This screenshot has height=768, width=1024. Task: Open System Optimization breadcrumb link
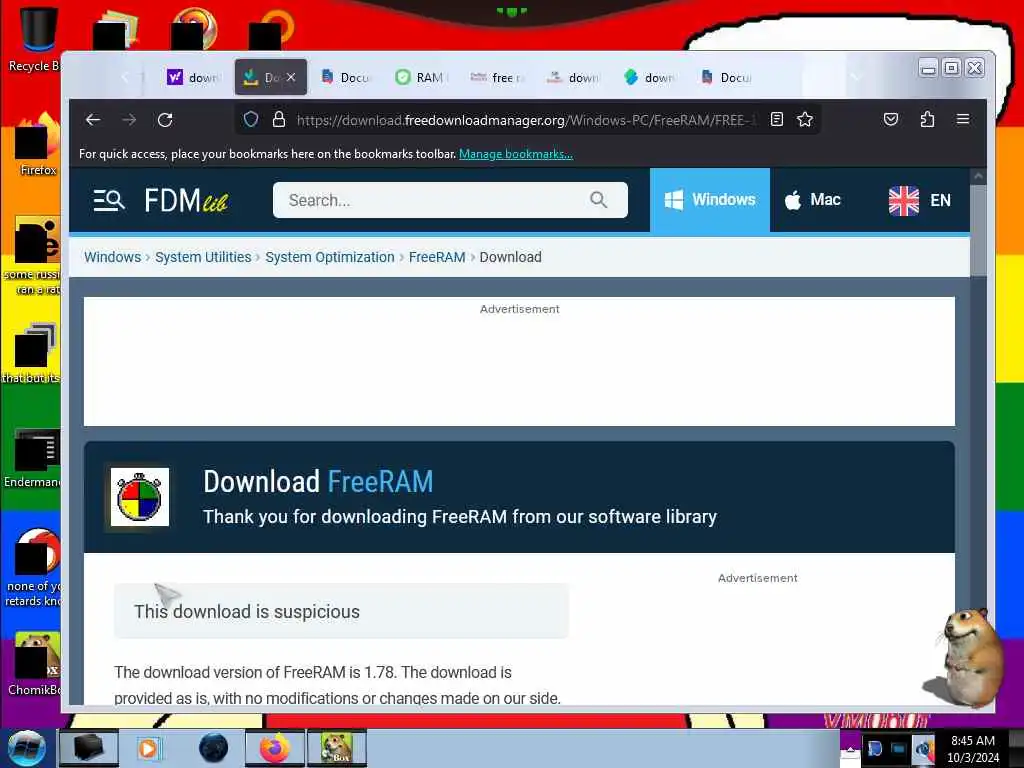(330, 257)
